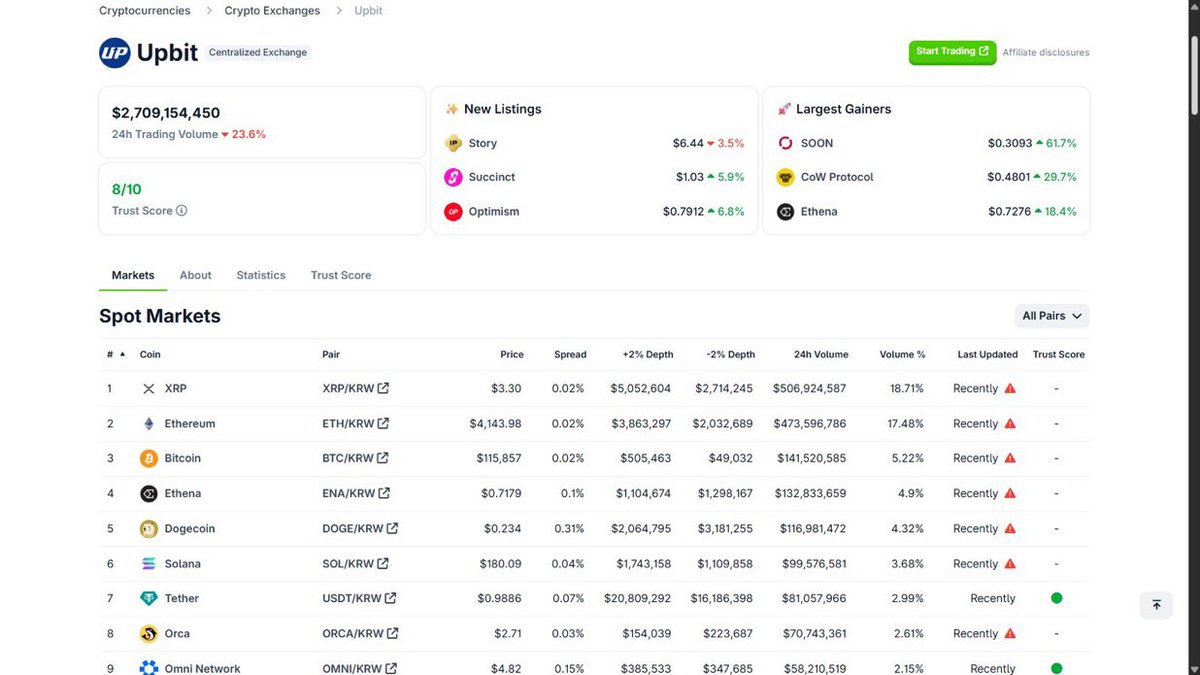The width and height of the screenshot is (1200, 675).
Task: Click the warning icon in Bitcoin row
Action: [x=1010, y=458]
